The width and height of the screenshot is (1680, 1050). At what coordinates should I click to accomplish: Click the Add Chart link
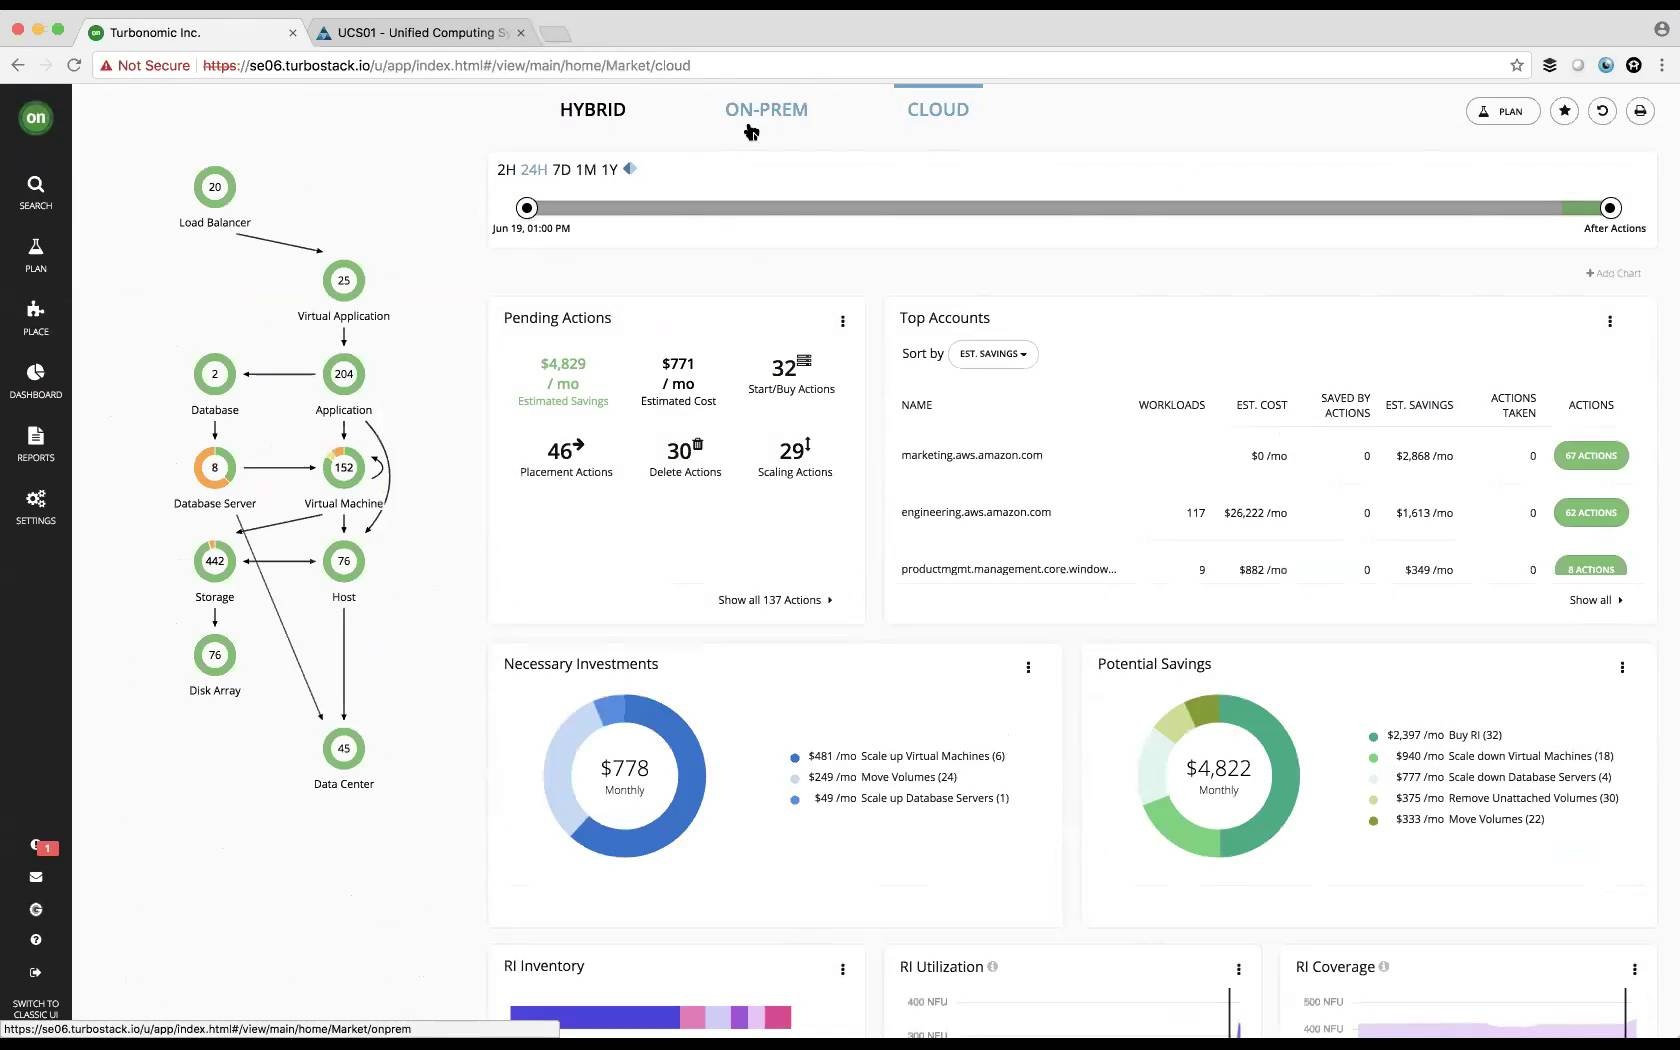(1613, 273)
